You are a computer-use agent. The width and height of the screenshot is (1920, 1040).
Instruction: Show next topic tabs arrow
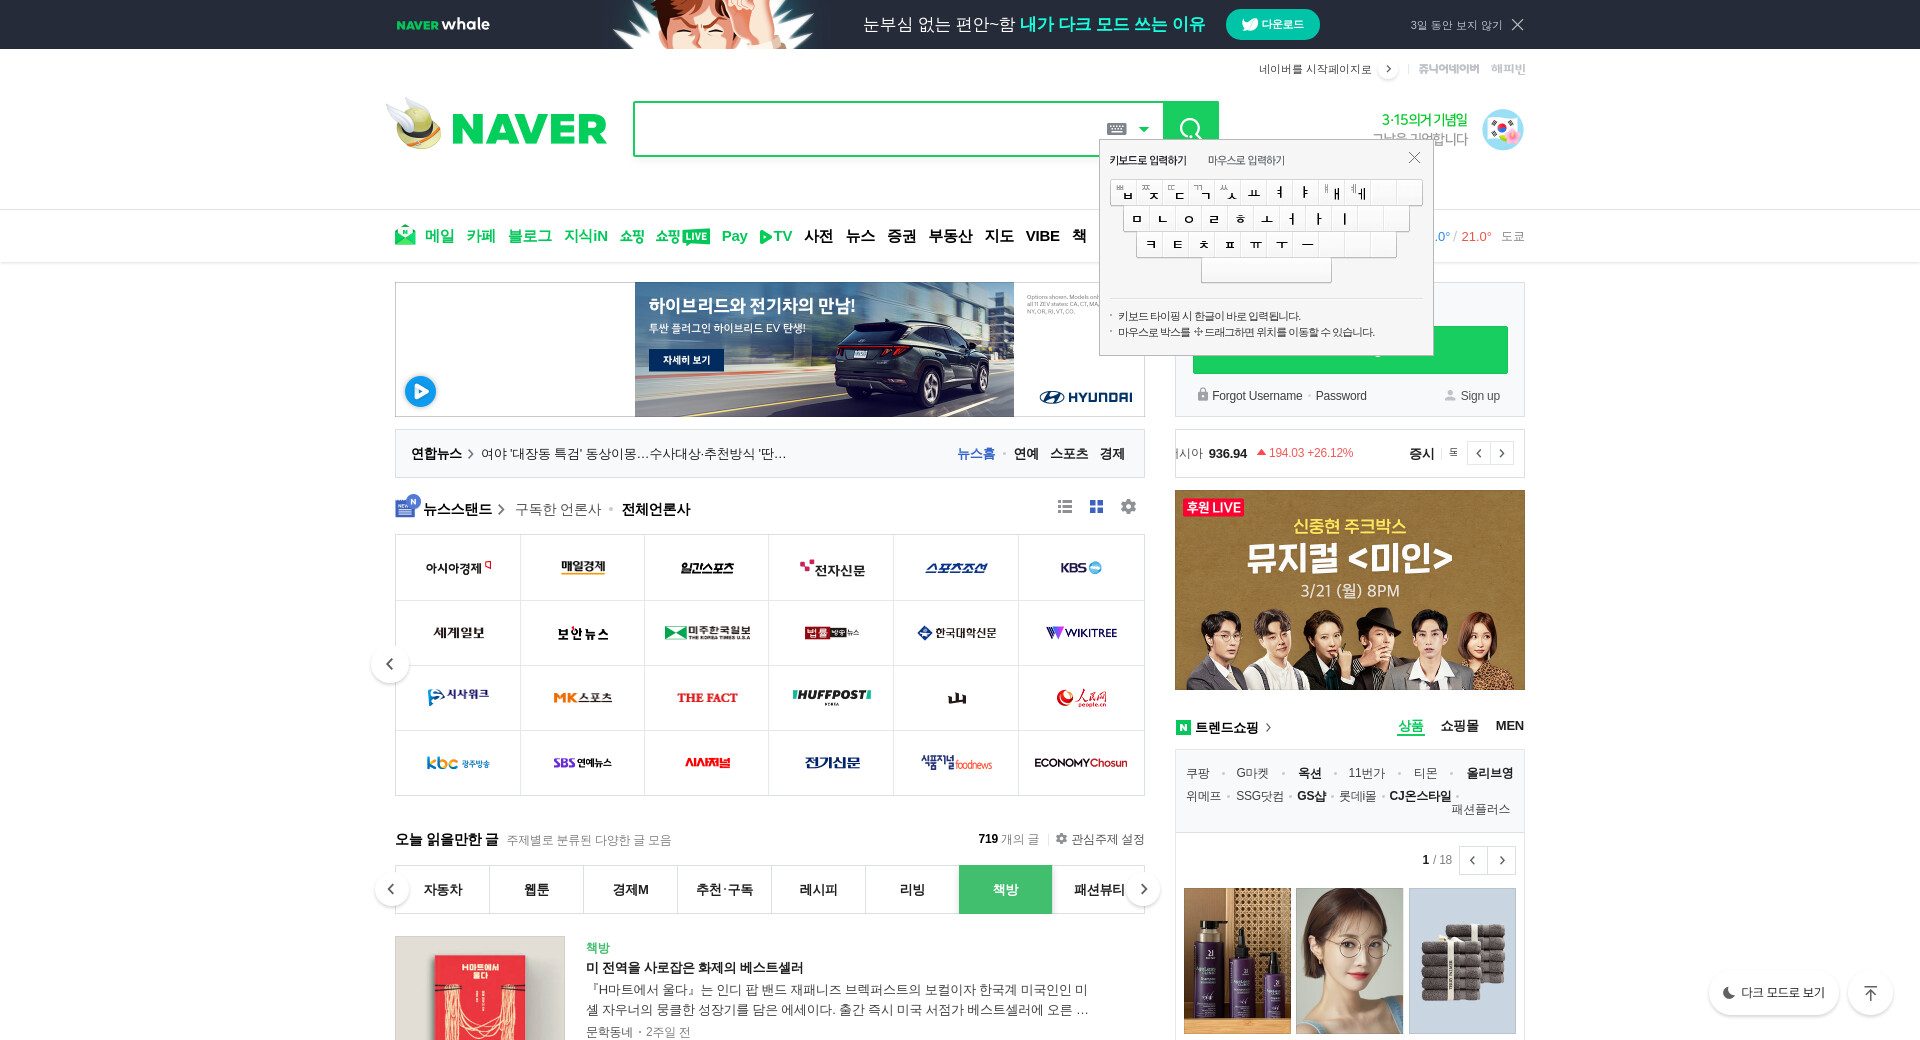tap(1143, 889)
